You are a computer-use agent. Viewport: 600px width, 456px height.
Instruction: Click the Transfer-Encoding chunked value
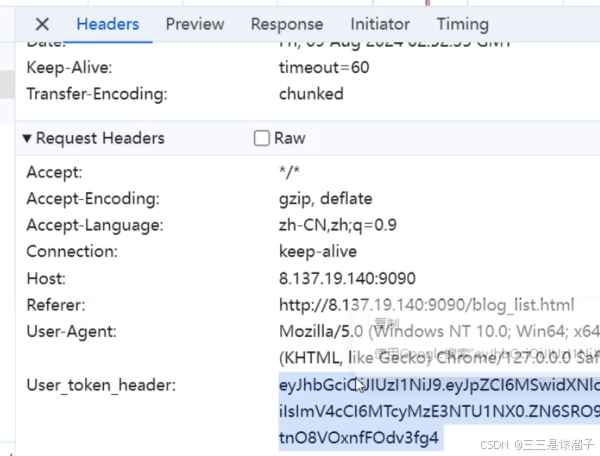pyautogui.click(x=311, y=94)
